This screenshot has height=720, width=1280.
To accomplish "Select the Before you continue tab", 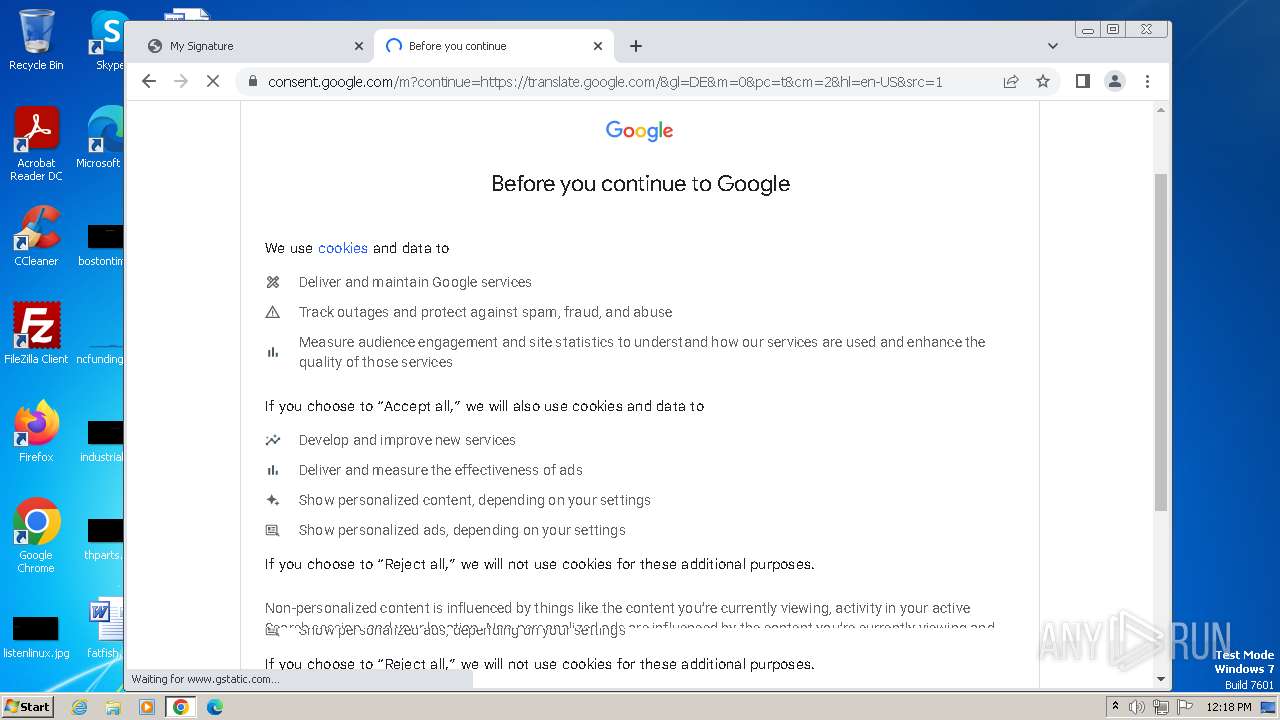I will [494, 46].
